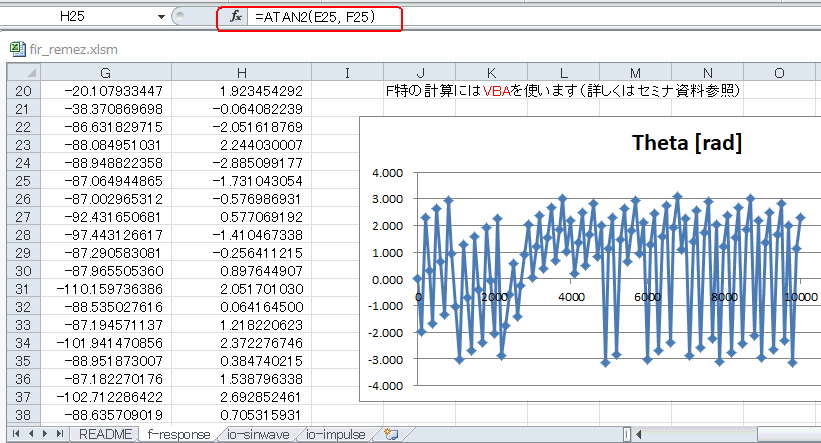This screenshot has width=821, height=443.
Task: Switch to the README sheet tab
Action: (105, 434)
